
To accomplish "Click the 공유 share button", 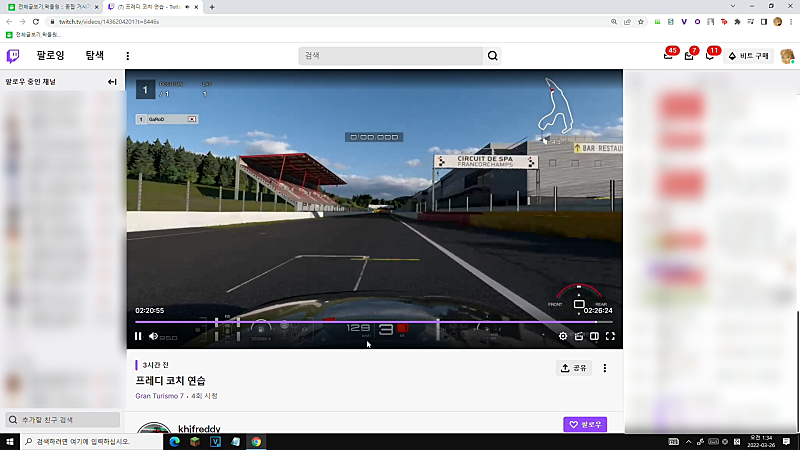I will coord(574,368).
